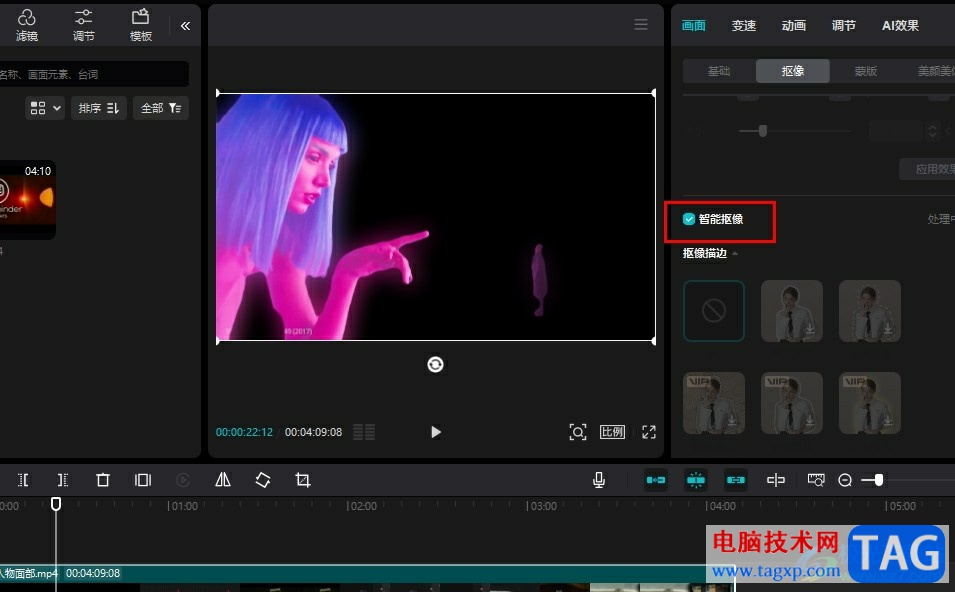Uncheck the 智能抠像 smart cutout checkbox
The image size is (955, 592).
click(x=689, y=219)
